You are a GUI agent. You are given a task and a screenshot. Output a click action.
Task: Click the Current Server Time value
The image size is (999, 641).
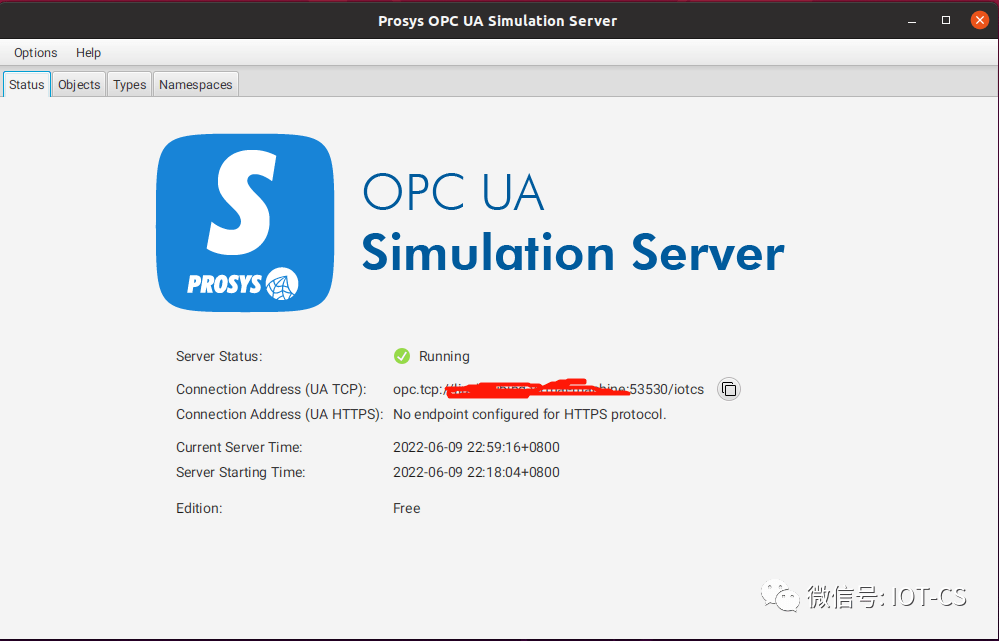(476, 447)
